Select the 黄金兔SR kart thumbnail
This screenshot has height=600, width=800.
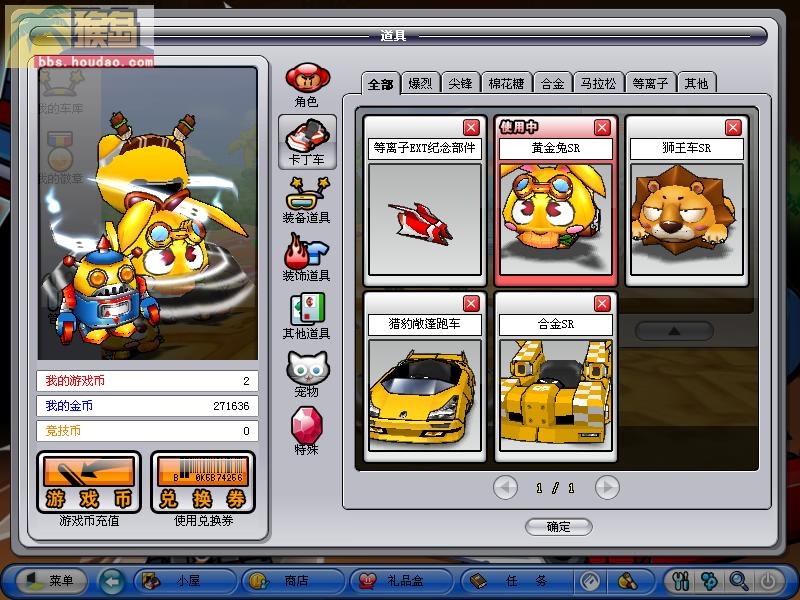tap(556, 219)
